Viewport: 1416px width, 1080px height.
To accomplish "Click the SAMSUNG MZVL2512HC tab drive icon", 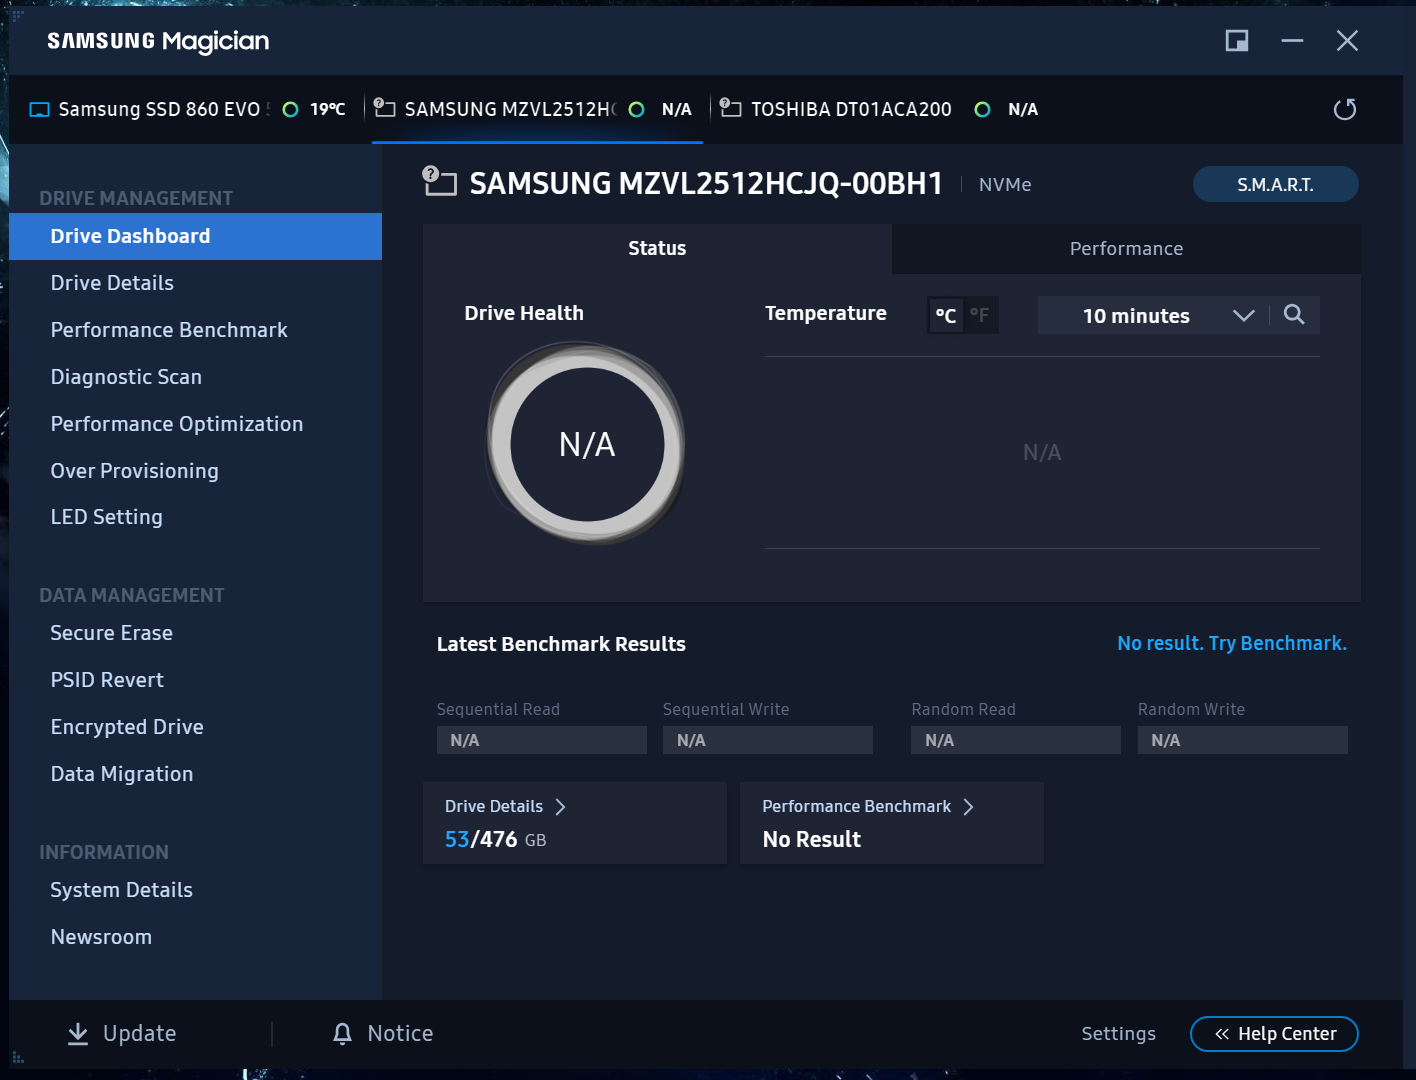I will tap(385, 108).
